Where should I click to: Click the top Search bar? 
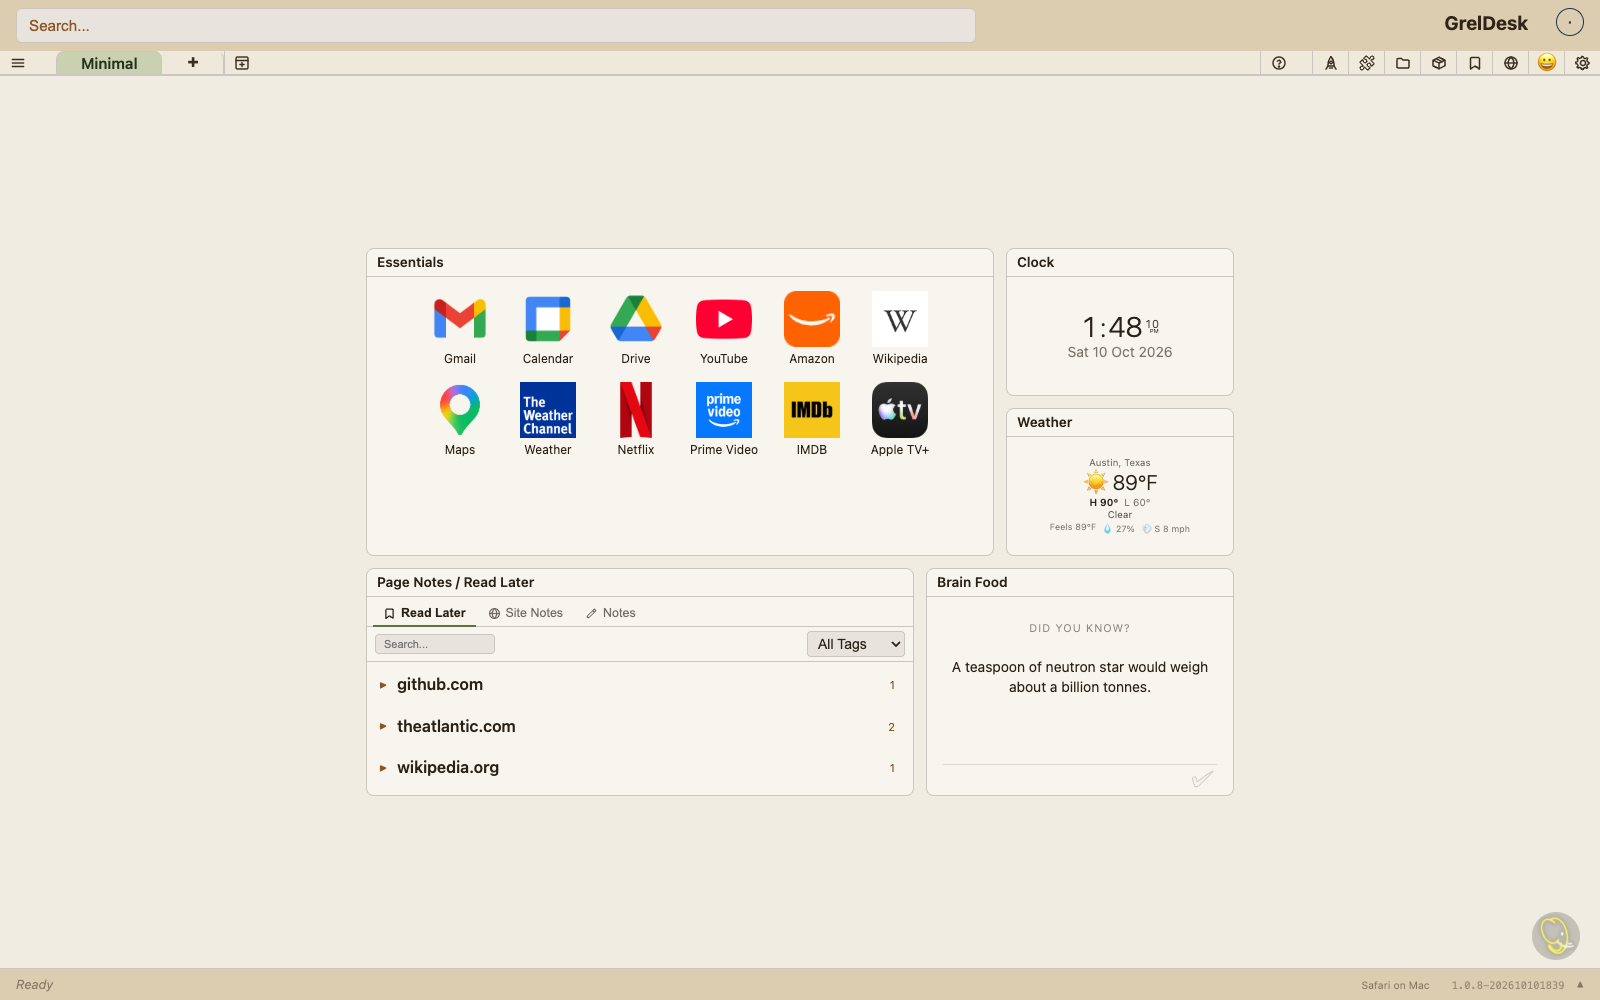click(496, 26)
